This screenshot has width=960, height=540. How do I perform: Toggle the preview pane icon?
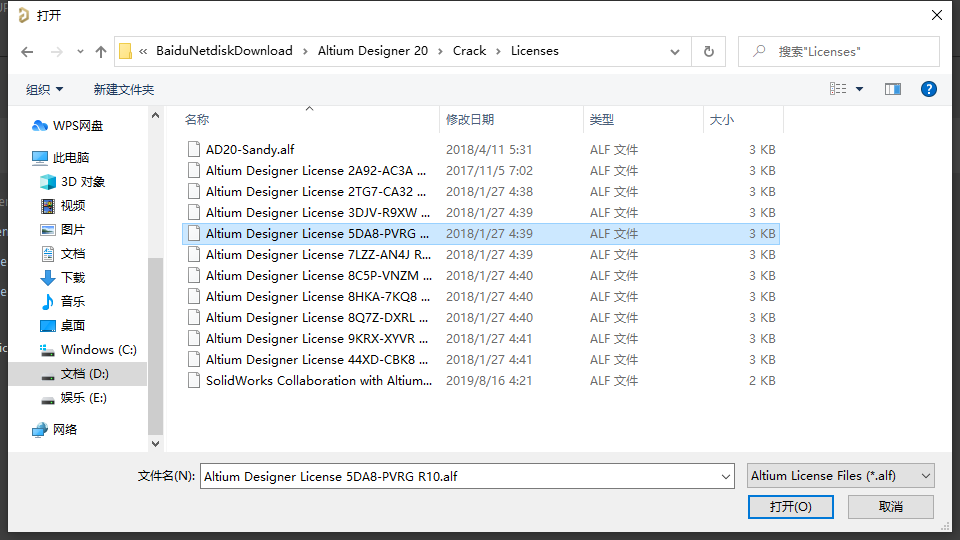click(893, 89)
